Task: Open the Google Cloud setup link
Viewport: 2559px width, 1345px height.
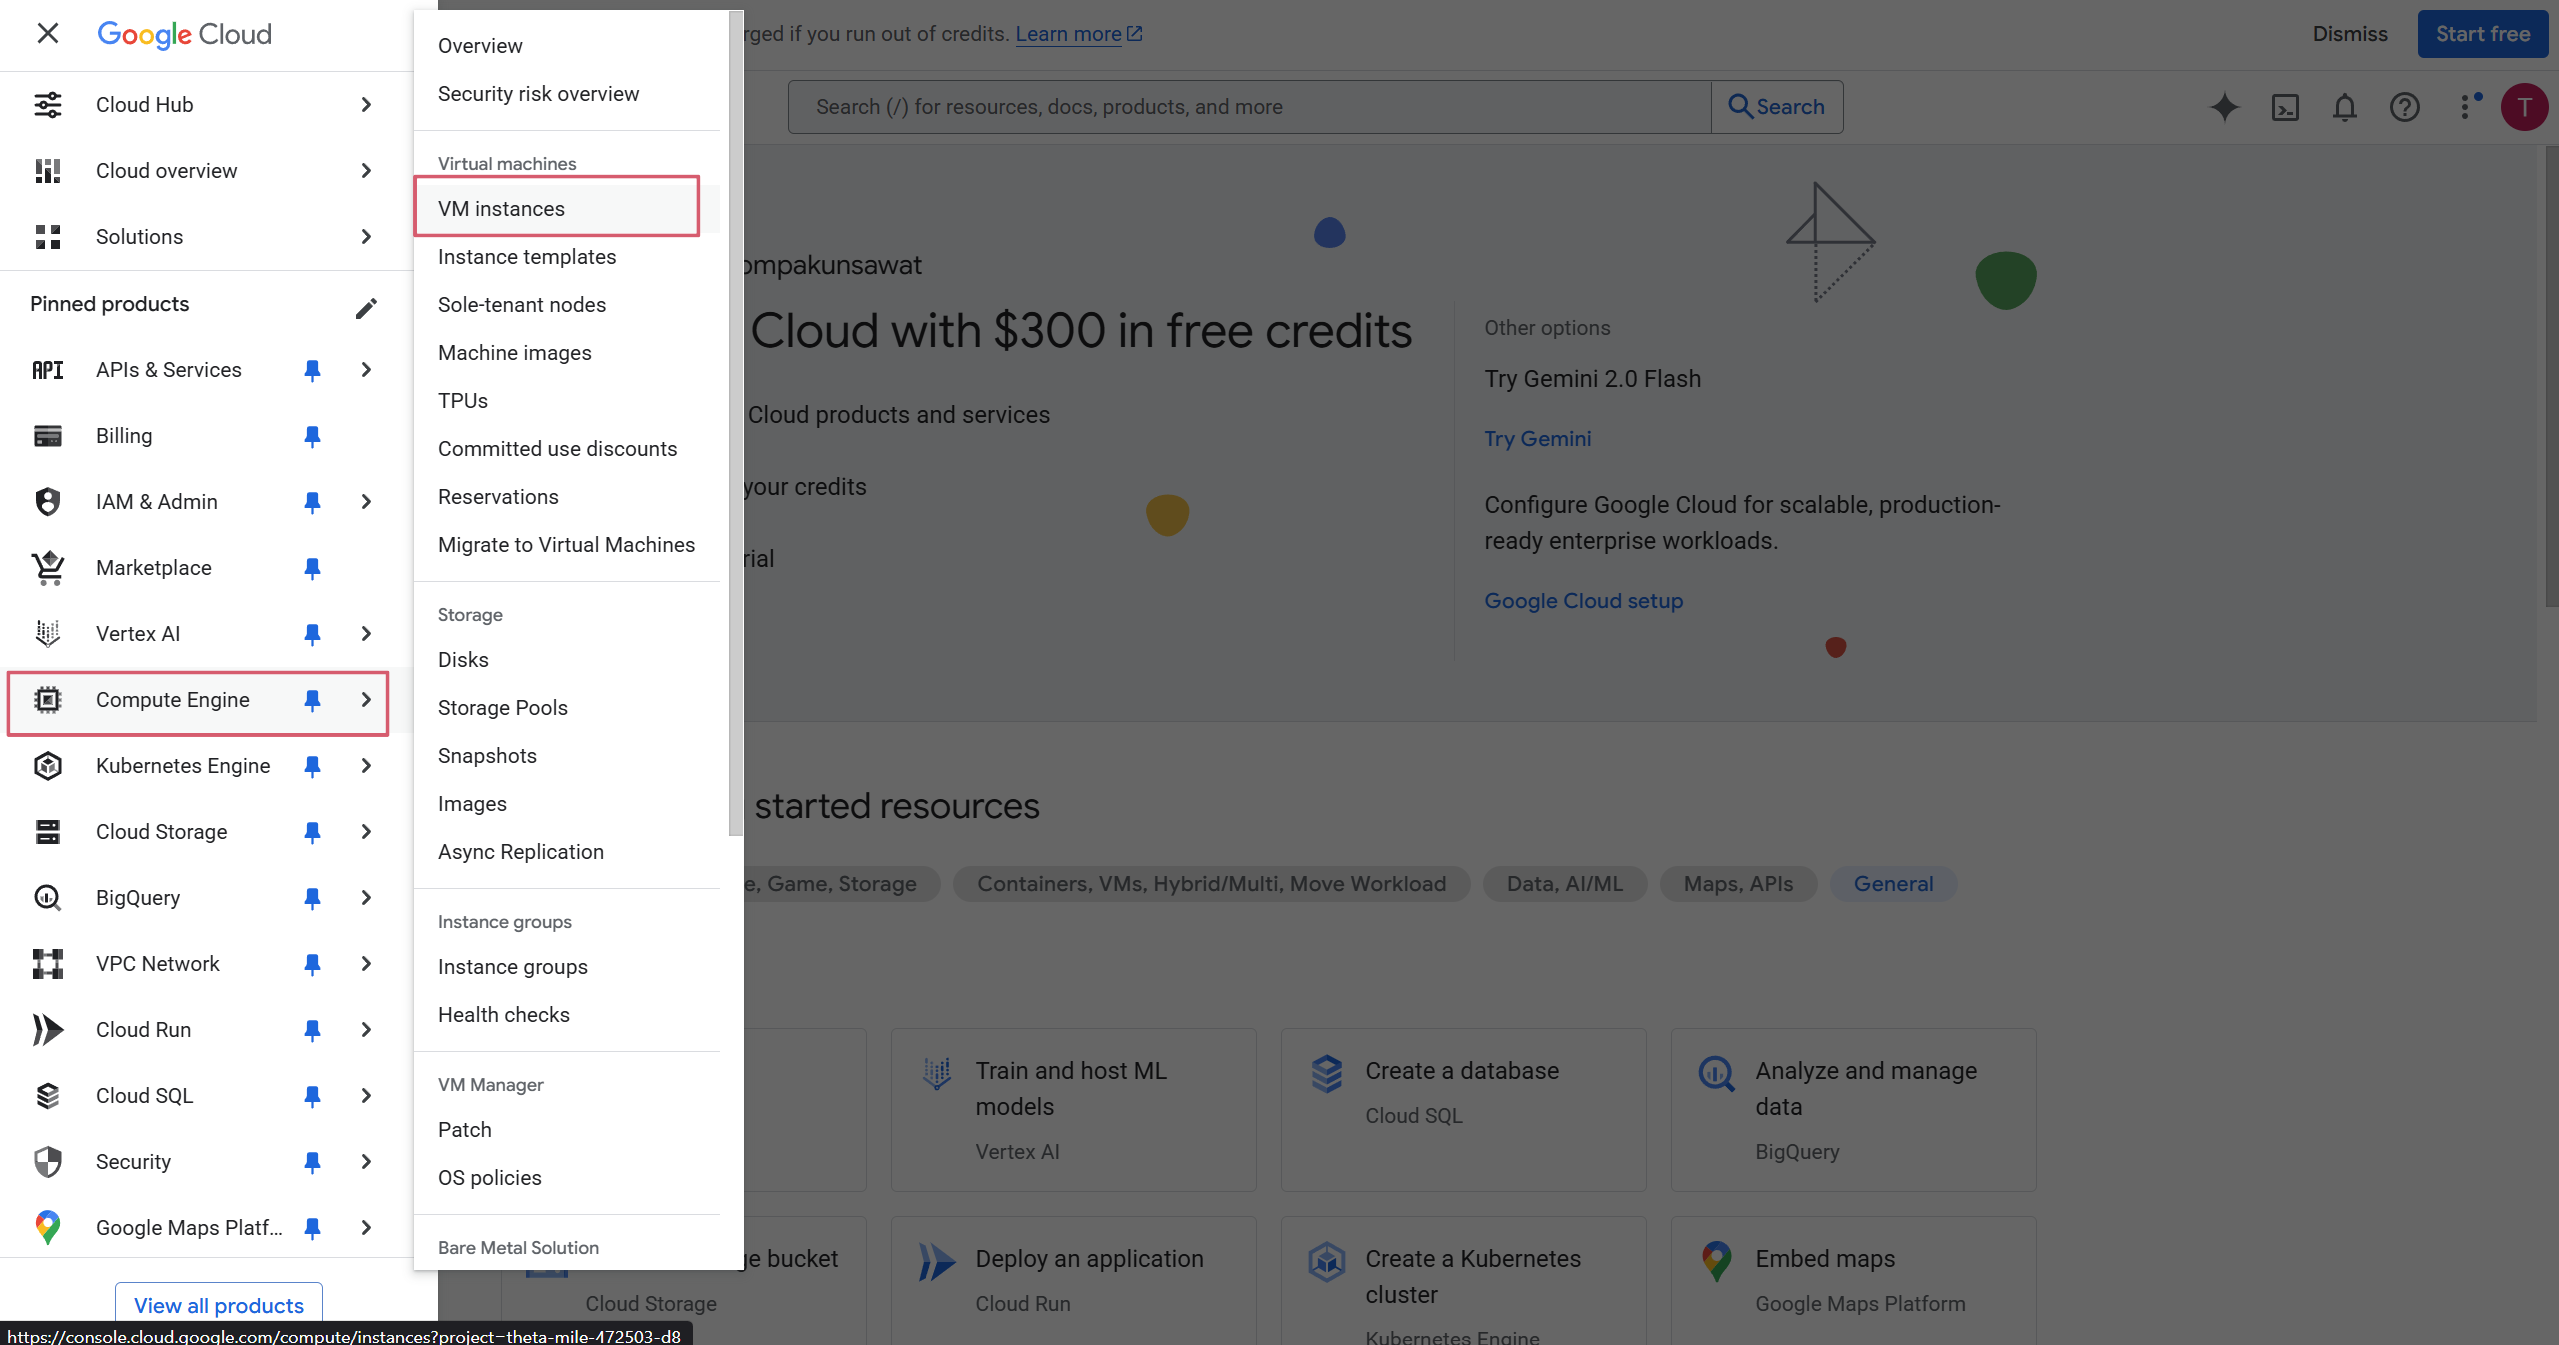Action: (1583, 601)
